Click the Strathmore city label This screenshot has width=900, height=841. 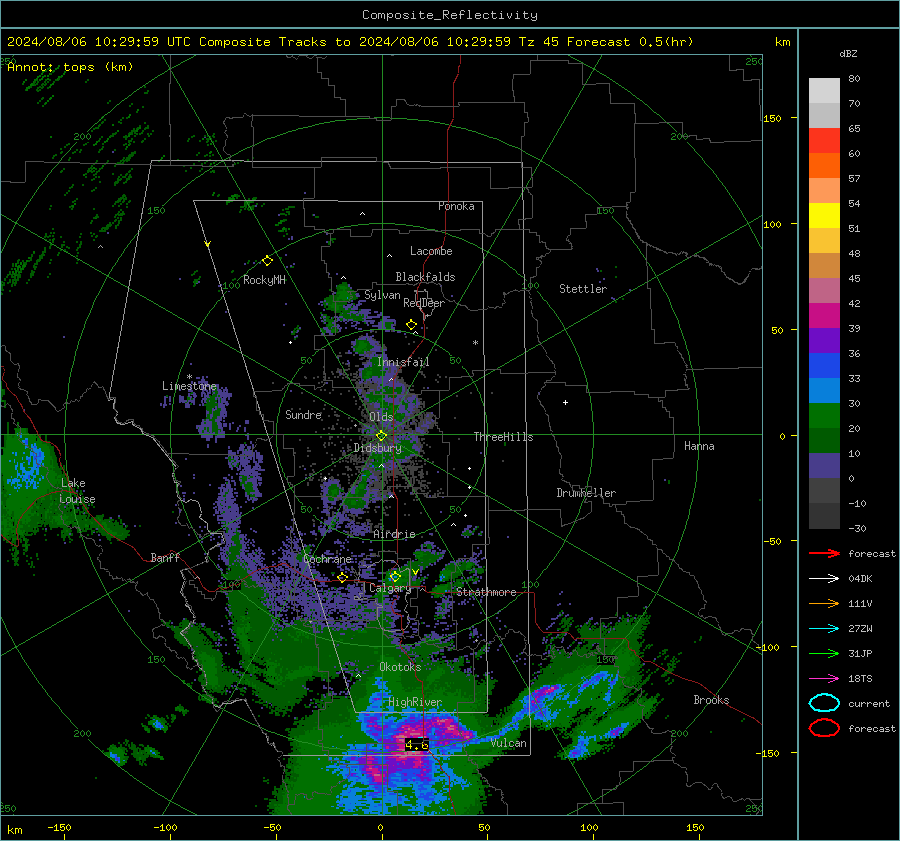tap(486, 592)
